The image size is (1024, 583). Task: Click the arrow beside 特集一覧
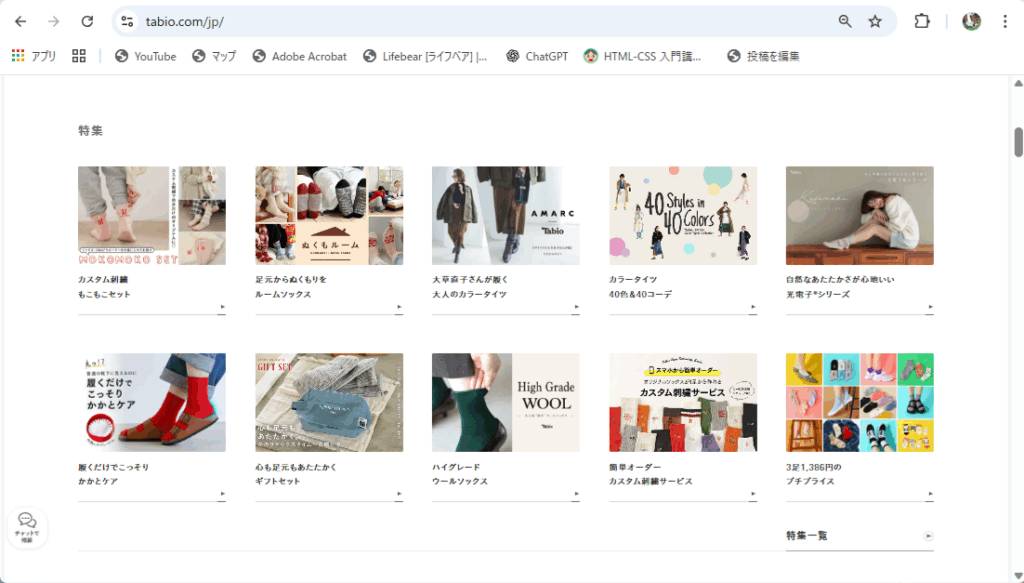click(928, 536)
